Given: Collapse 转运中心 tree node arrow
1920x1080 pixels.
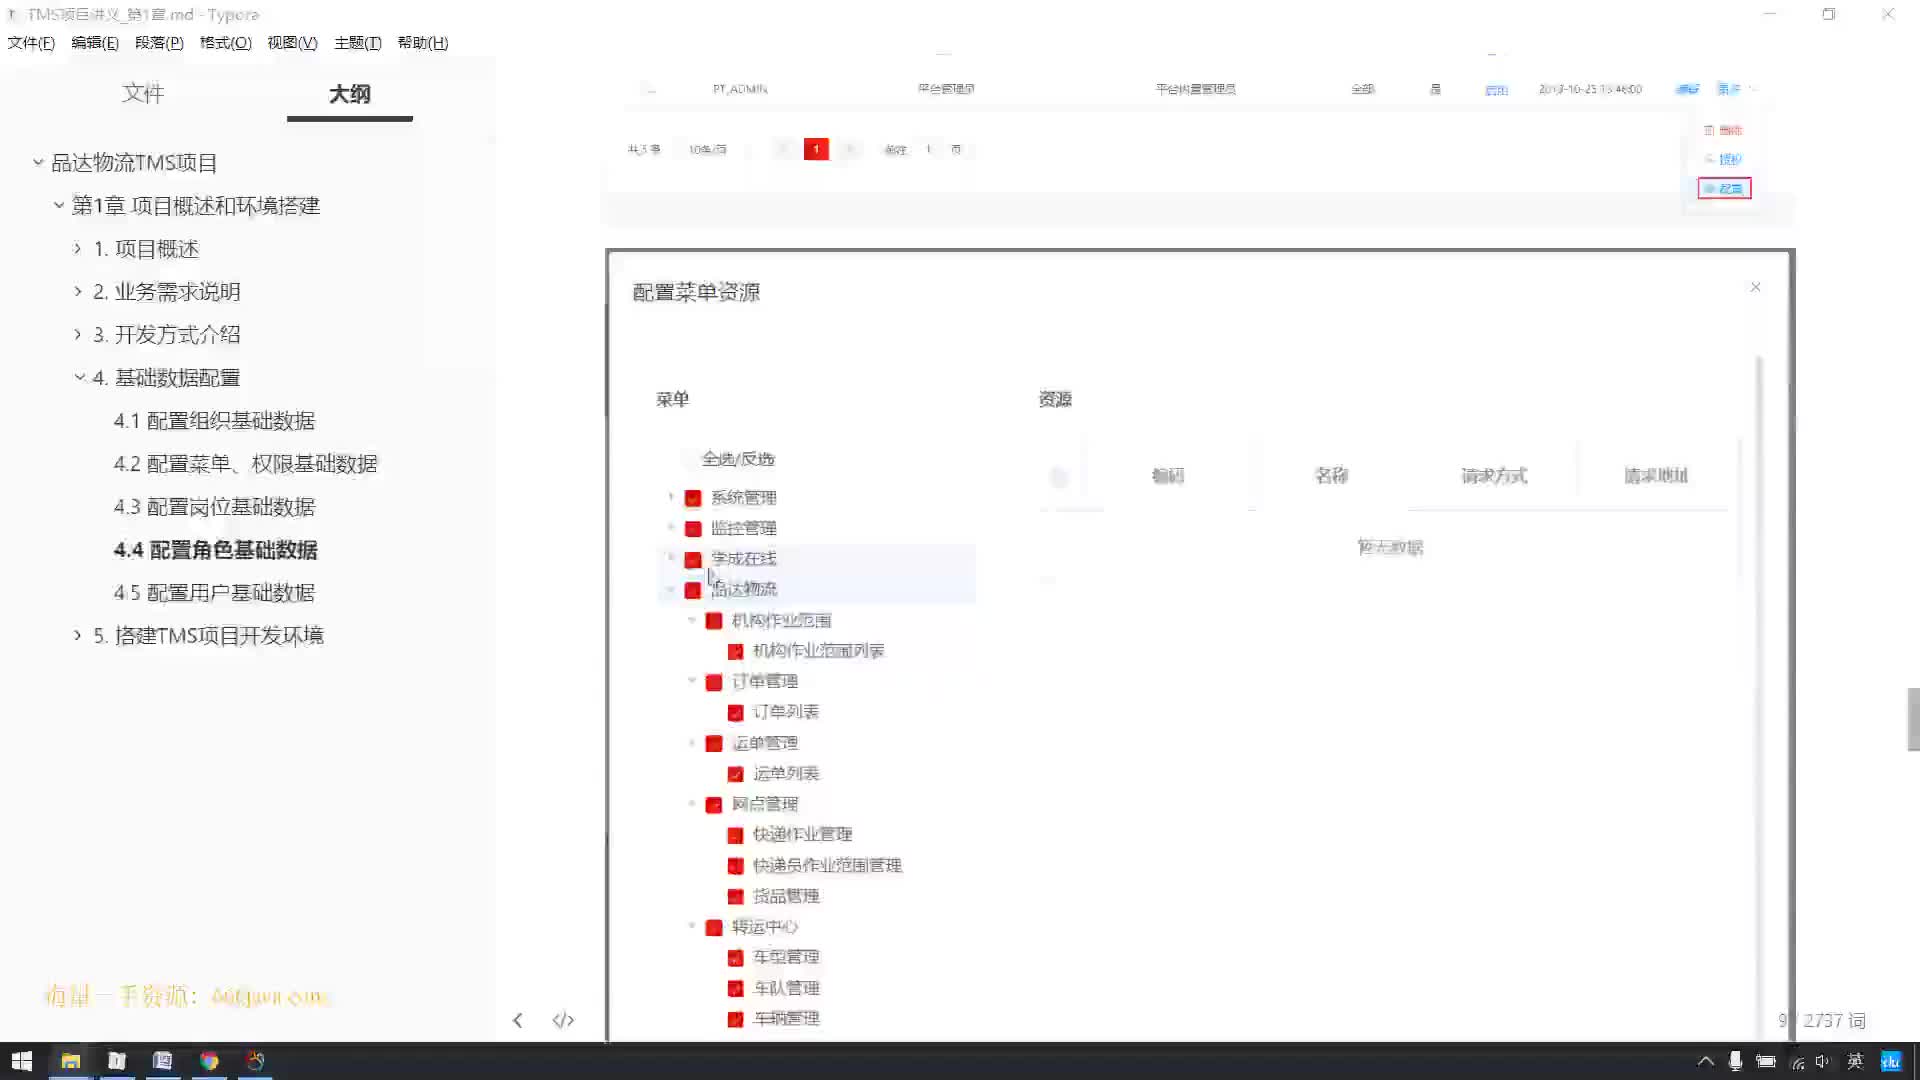Looking at the screenshot, I should click(x=691, y=926).
